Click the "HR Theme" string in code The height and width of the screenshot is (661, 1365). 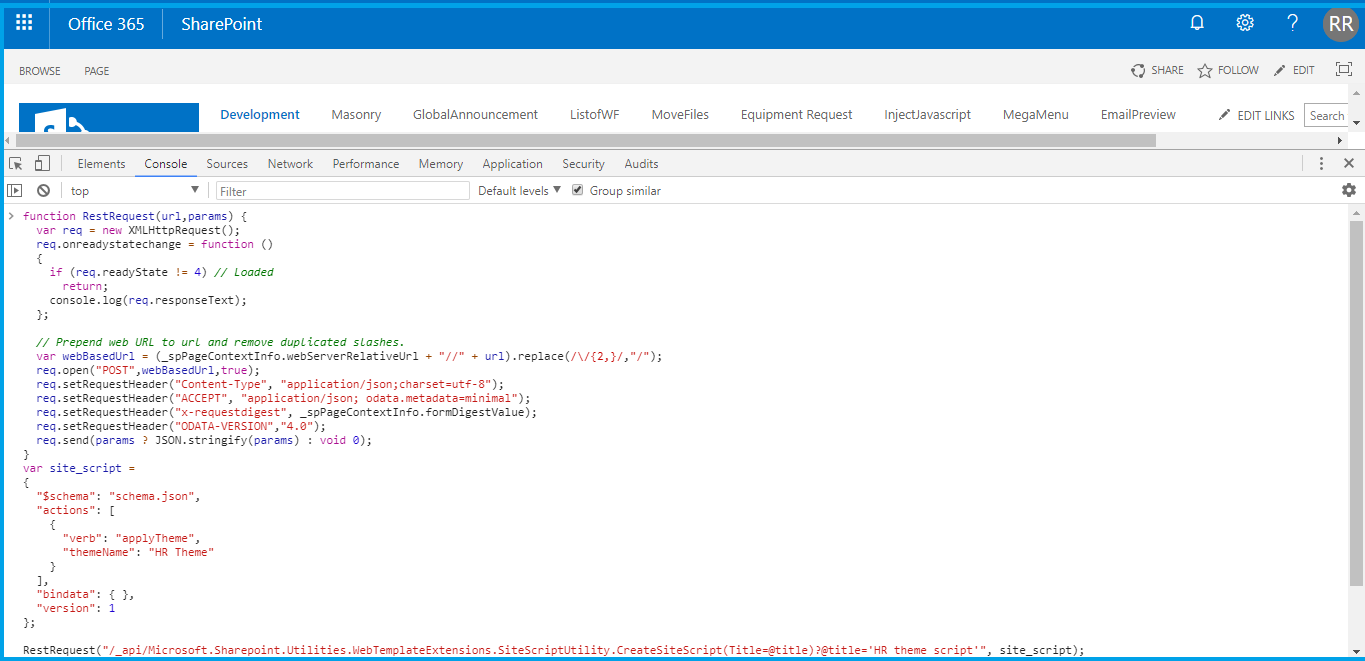181,552
